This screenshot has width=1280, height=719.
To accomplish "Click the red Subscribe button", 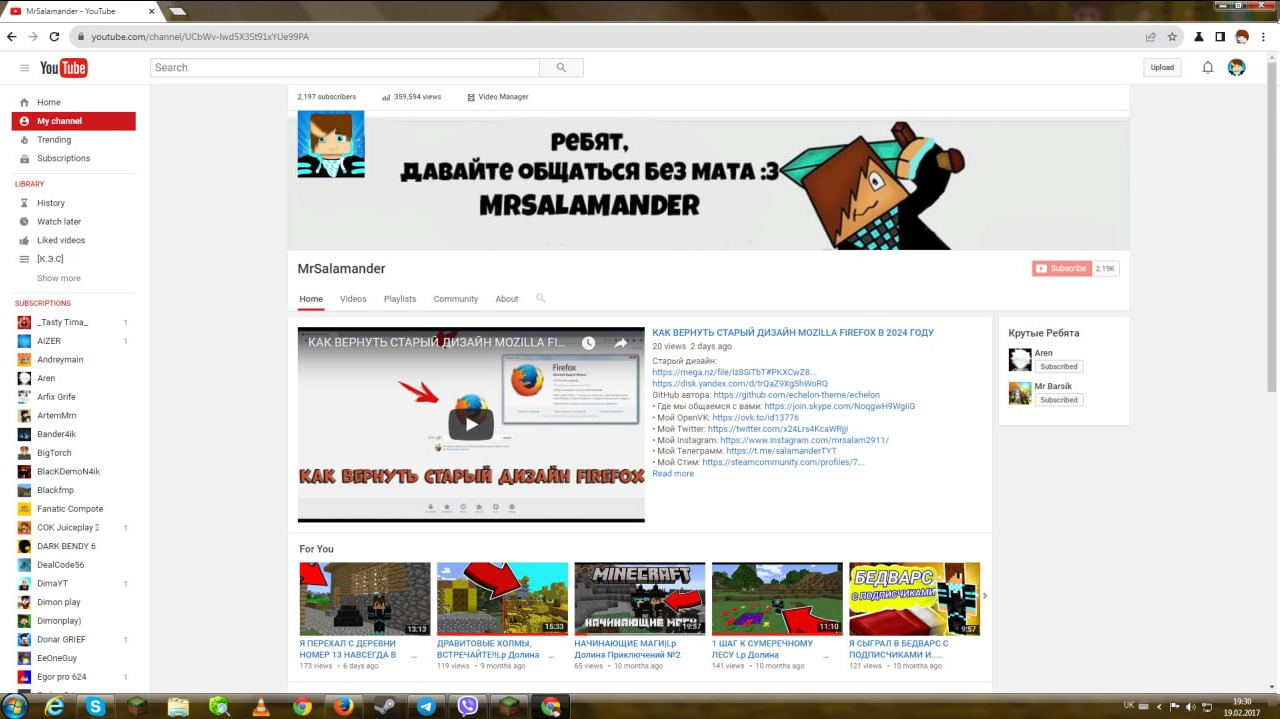I will tap(1062, 268).
